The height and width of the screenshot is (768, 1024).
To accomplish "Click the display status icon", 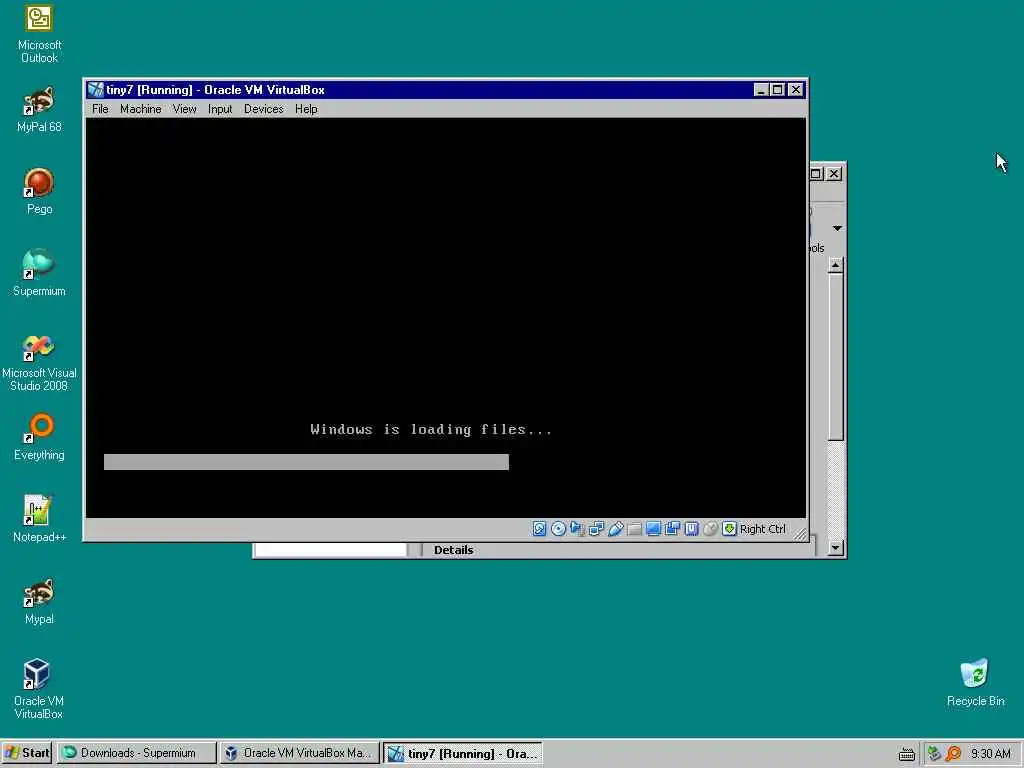I will 653,529.
